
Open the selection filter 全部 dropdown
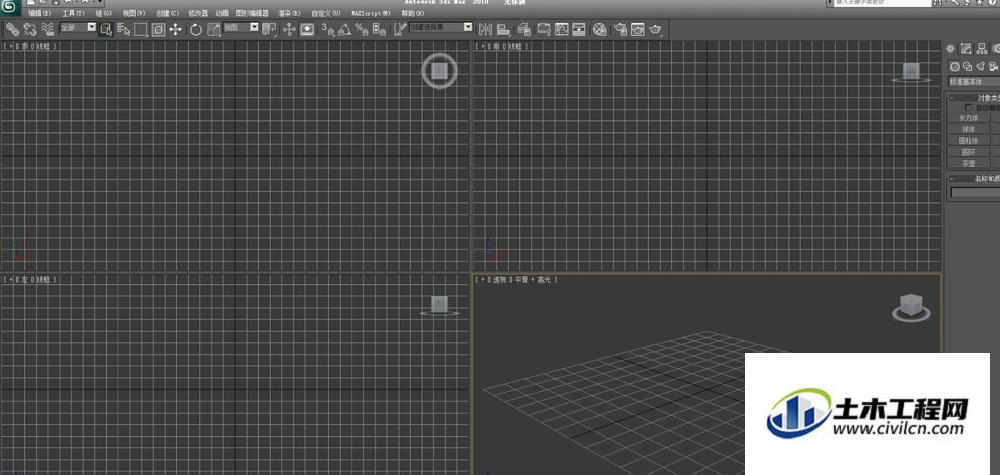(x=78, y=27)
